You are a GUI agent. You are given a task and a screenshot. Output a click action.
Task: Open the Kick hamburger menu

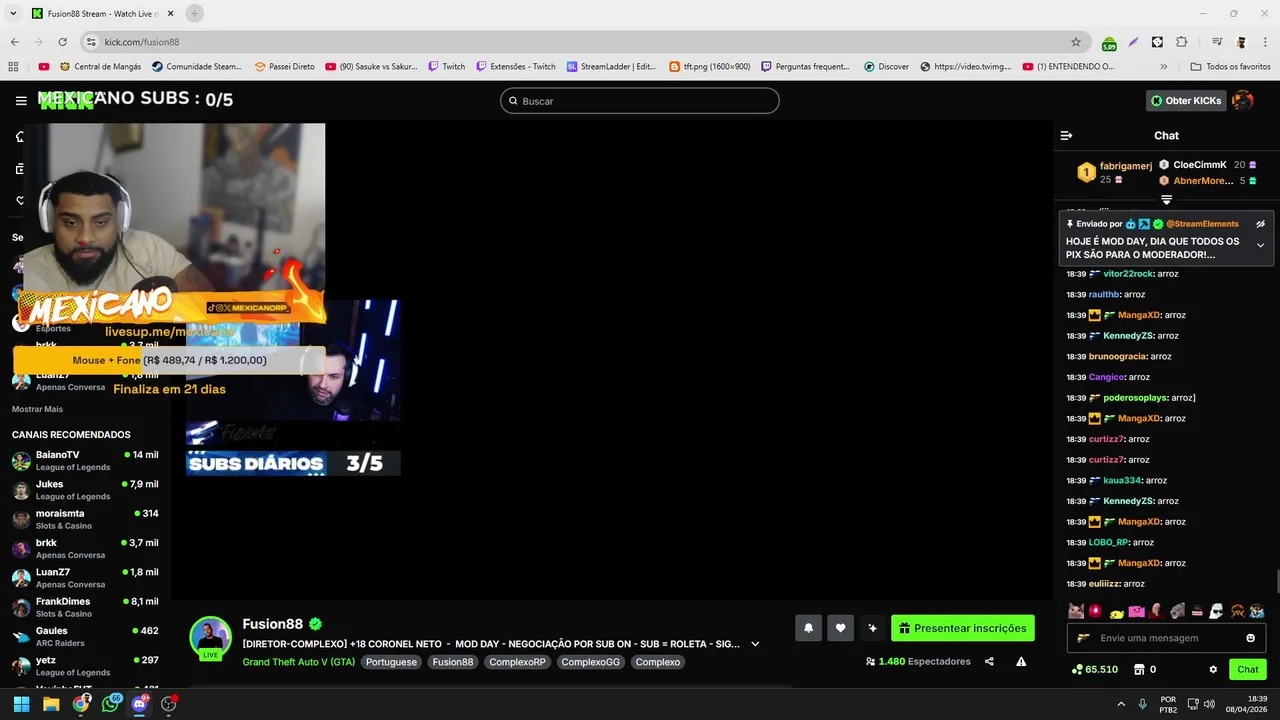pyautogui.click(x=21, y=100)
